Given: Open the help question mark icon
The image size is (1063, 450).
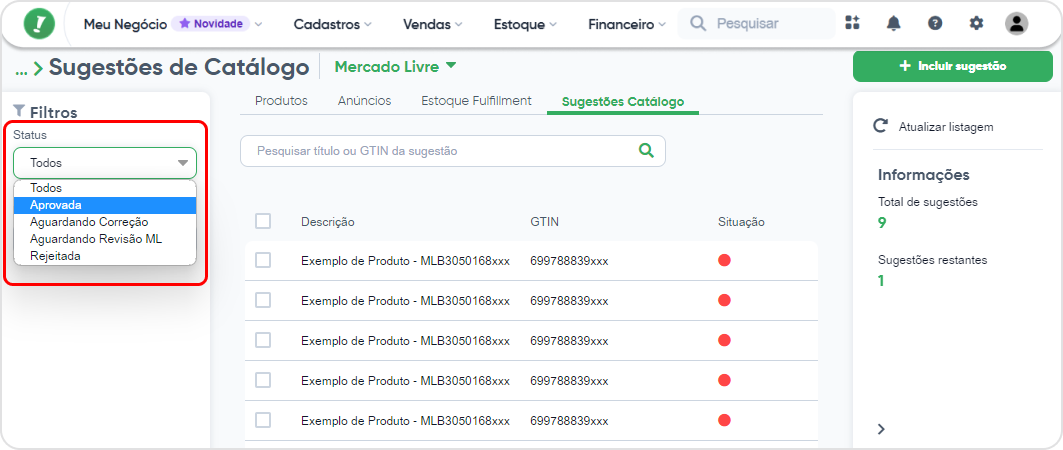Looking at the screenshot, I should pyautogui.click(x=935, y=23).
